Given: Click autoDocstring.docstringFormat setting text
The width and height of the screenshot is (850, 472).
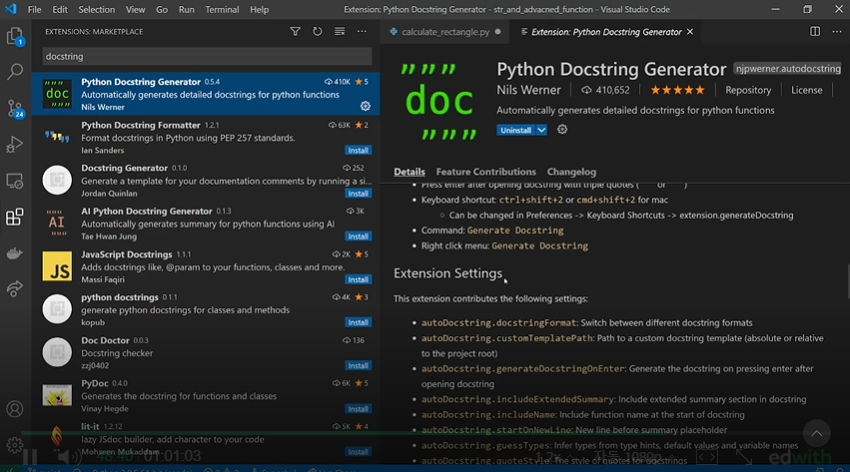Looking at the screenshot, I should pos(498,322).
